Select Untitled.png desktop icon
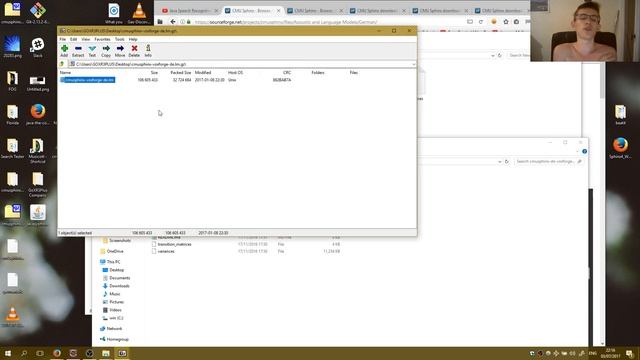This screenshot has height=360, width=640. pyautogui.click(x=38, y=82)
